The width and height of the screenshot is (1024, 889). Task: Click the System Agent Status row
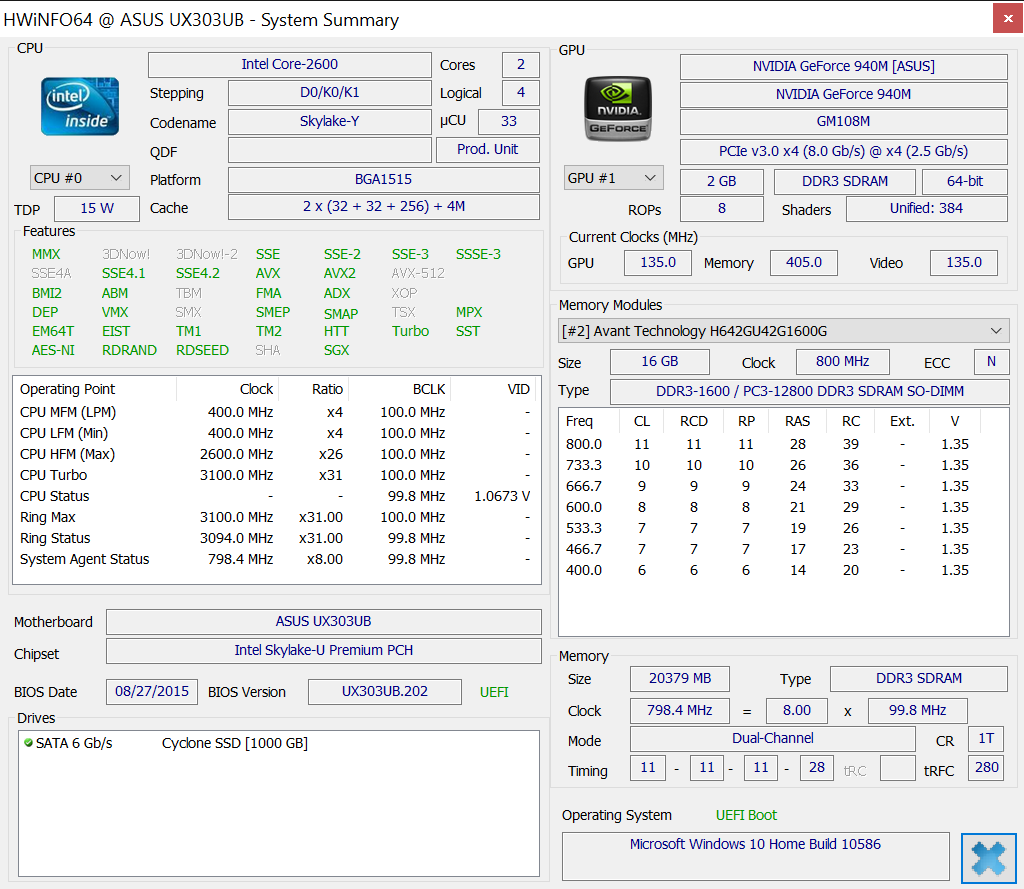(277, 559)
